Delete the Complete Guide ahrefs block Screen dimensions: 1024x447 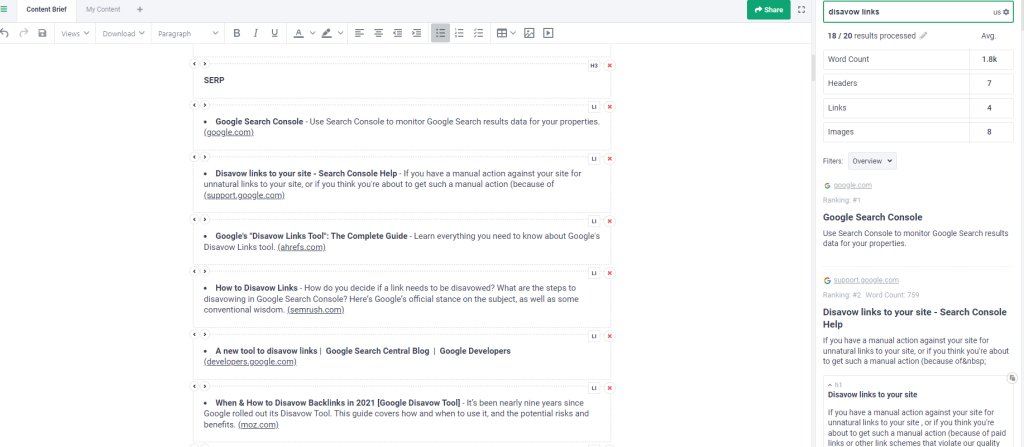point(609,221)
